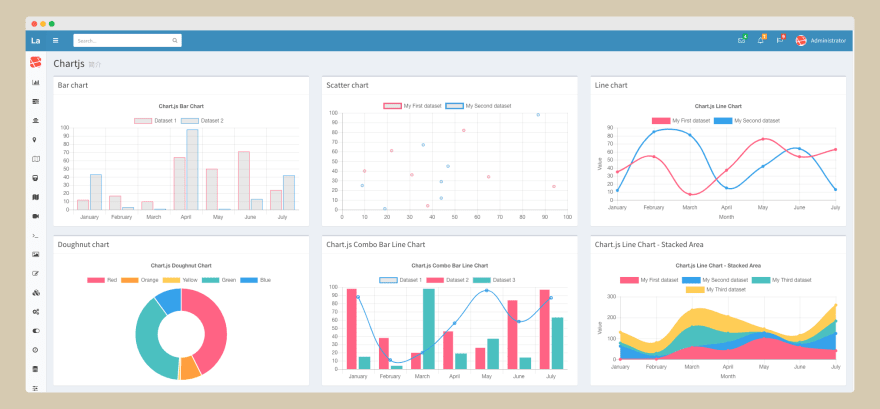The width and height of the screenshot is (880, 409).
Task: Click the La brand logo link
Action: [x=36, y=41]
